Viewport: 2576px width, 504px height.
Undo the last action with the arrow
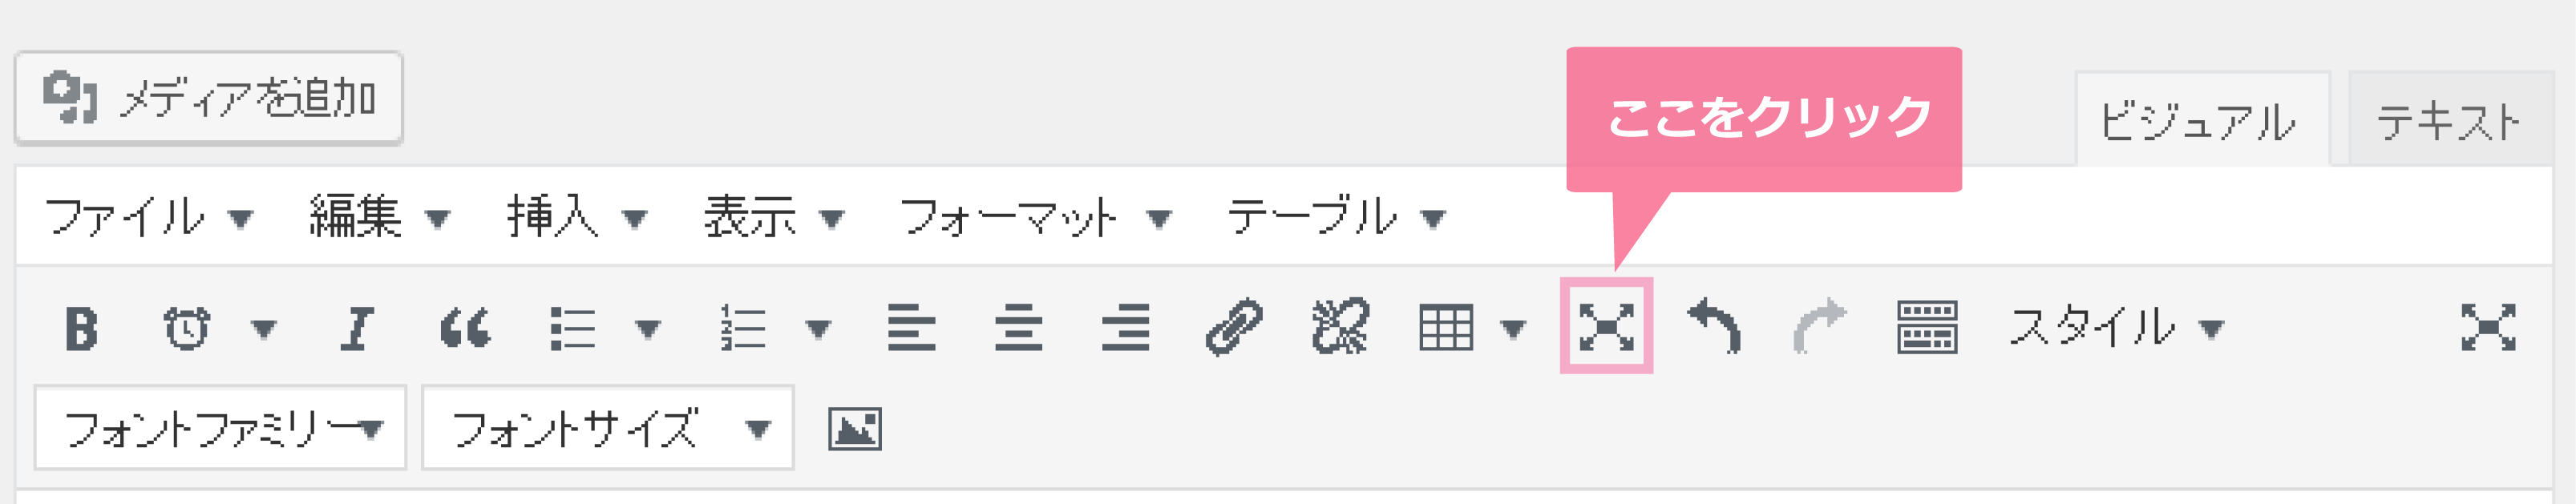(1714, 326)
